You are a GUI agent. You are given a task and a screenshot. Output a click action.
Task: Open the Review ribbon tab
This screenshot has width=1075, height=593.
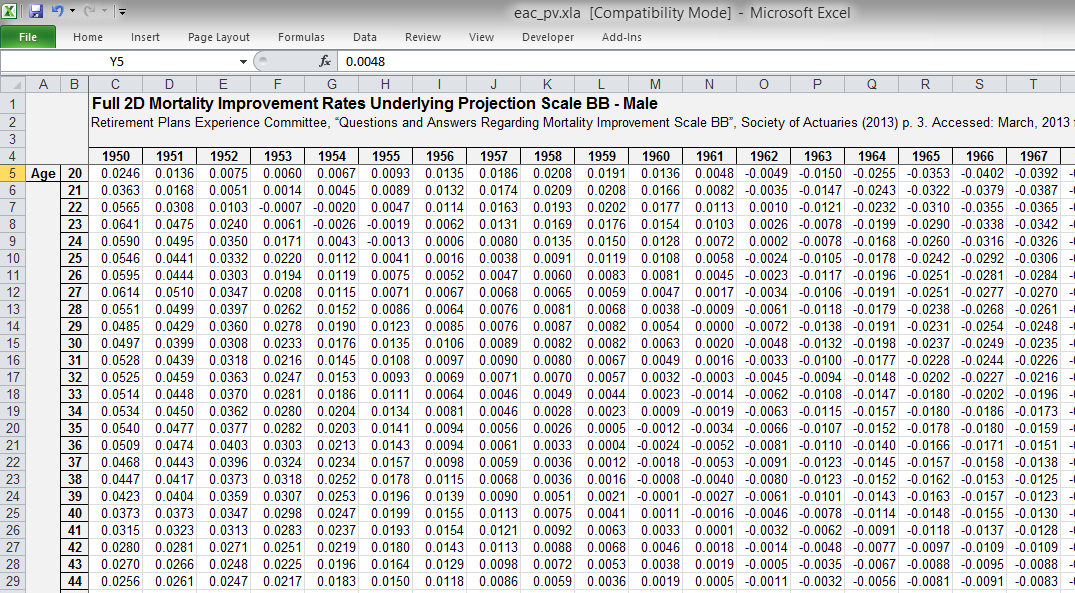[422, 37]
